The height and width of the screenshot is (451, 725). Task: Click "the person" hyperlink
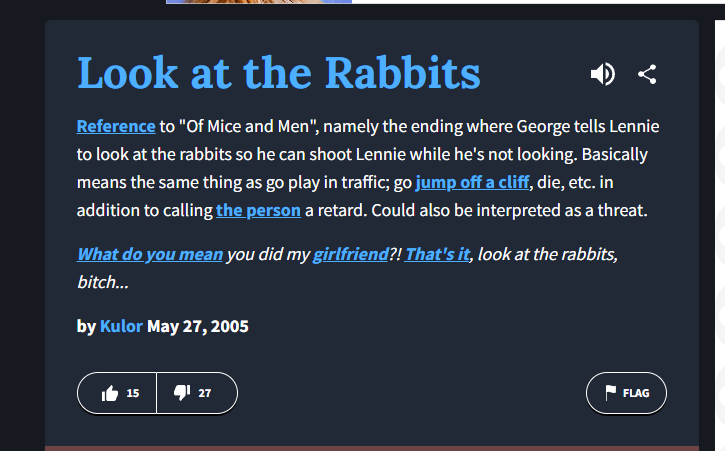(x=258, y=211)
